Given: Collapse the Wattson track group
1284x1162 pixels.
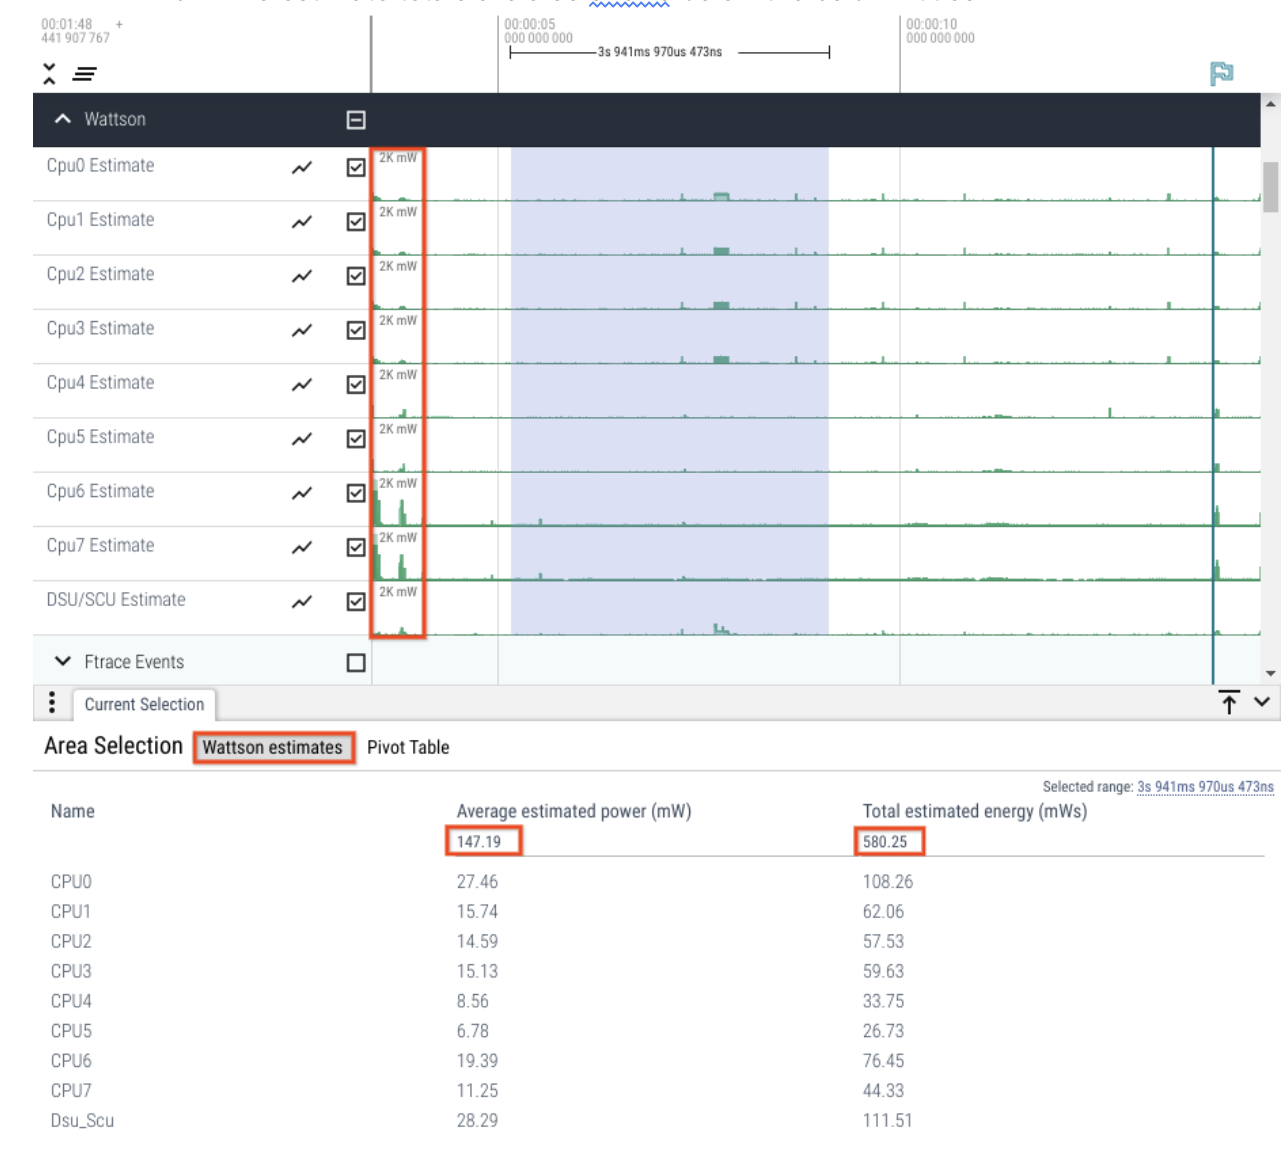Looking at the screenshot, I should point(63,119).
